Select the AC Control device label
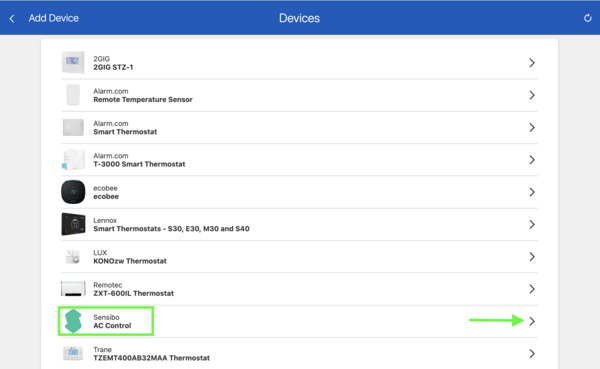 coord(112,326)
